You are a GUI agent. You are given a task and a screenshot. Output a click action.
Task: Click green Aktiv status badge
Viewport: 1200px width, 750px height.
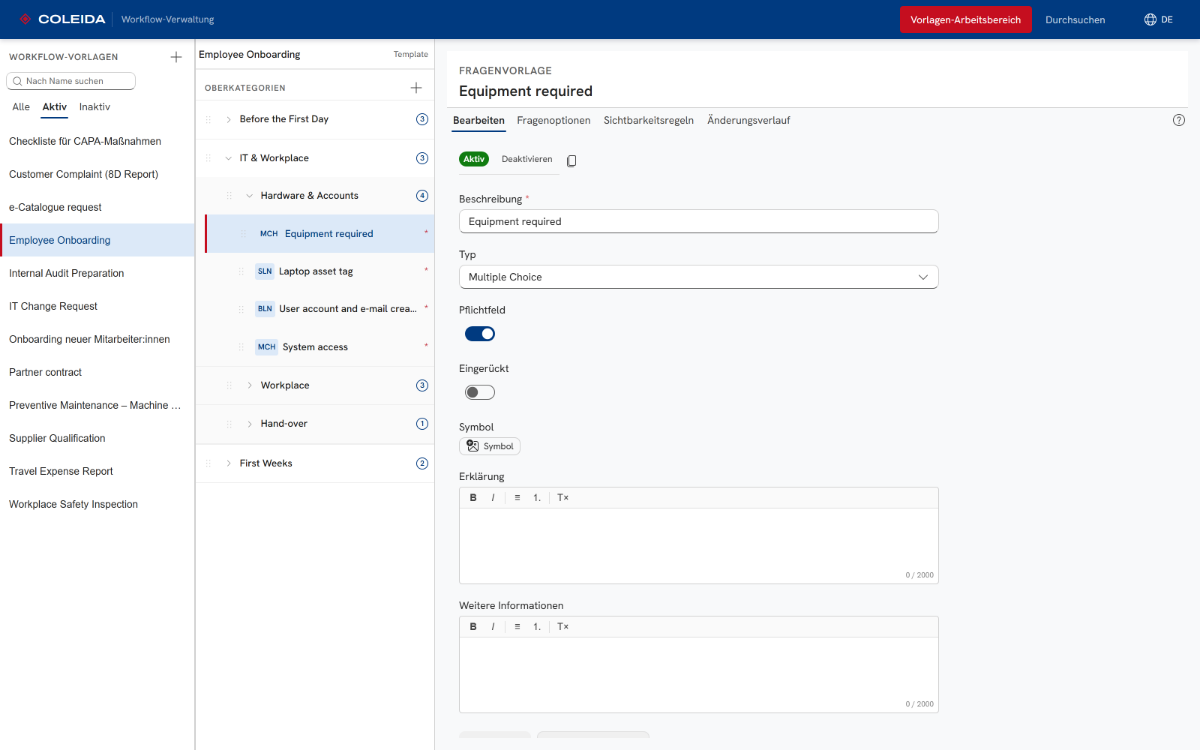click(474, 159)
